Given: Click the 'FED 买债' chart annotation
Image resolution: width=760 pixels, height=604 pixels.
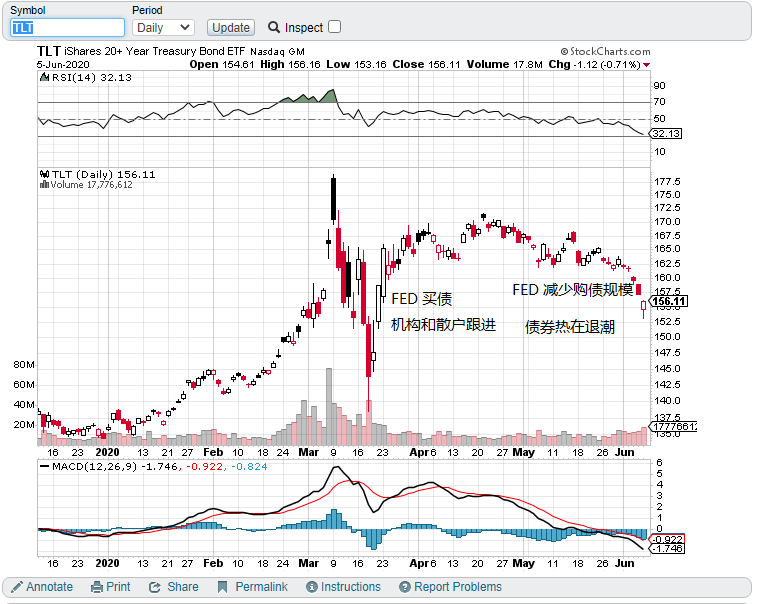Looking at the screenshot, I should 421,299.
